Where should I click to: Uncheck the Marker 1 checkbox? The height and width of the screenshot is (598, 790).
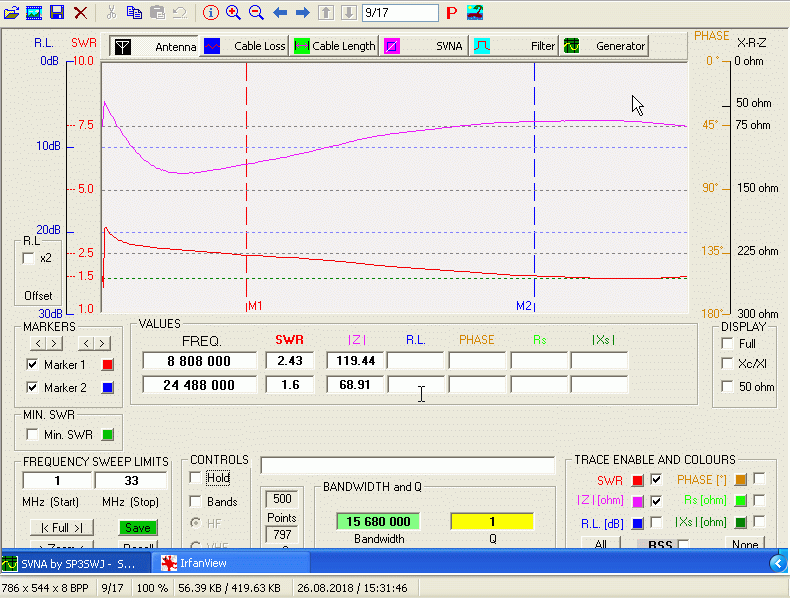tap(33, 365)
